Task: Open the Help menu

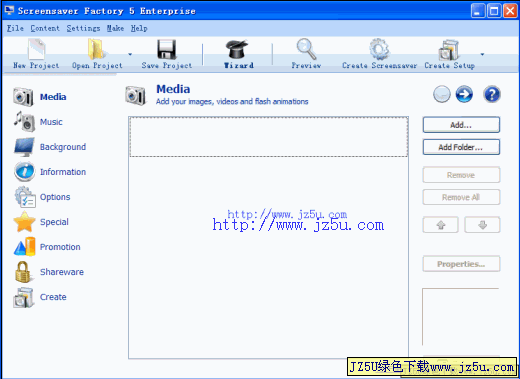Action: click(139, 28)
